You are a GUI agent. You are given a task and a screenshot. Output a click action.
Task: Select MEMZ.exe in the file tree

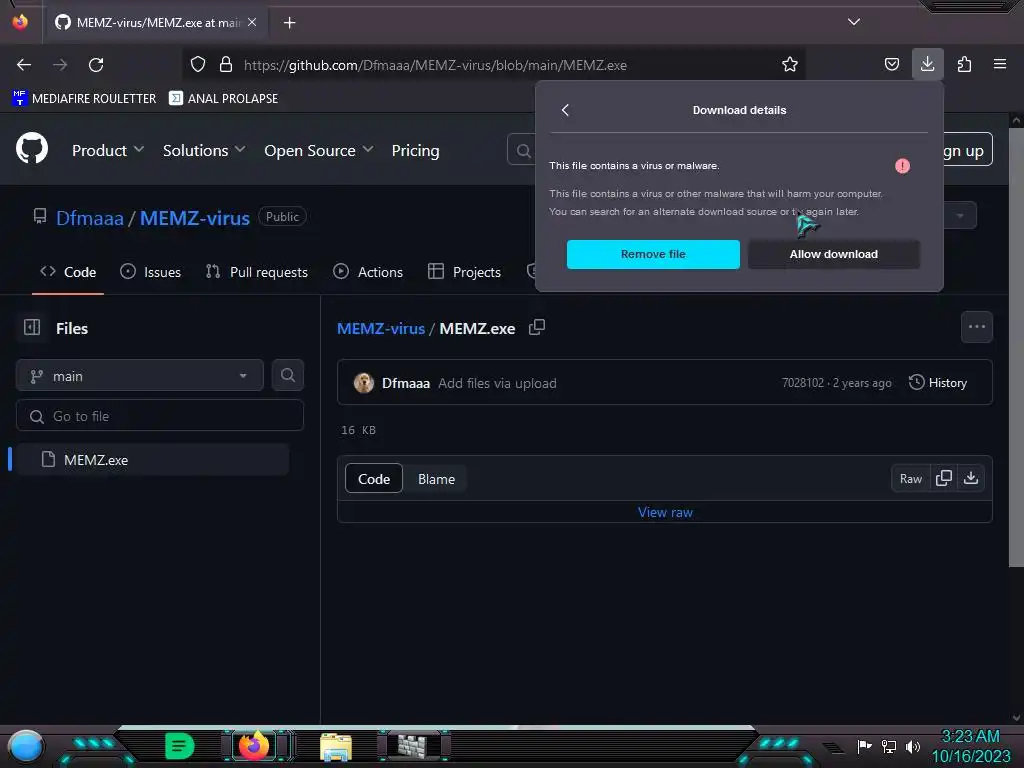tap(153, 460)
